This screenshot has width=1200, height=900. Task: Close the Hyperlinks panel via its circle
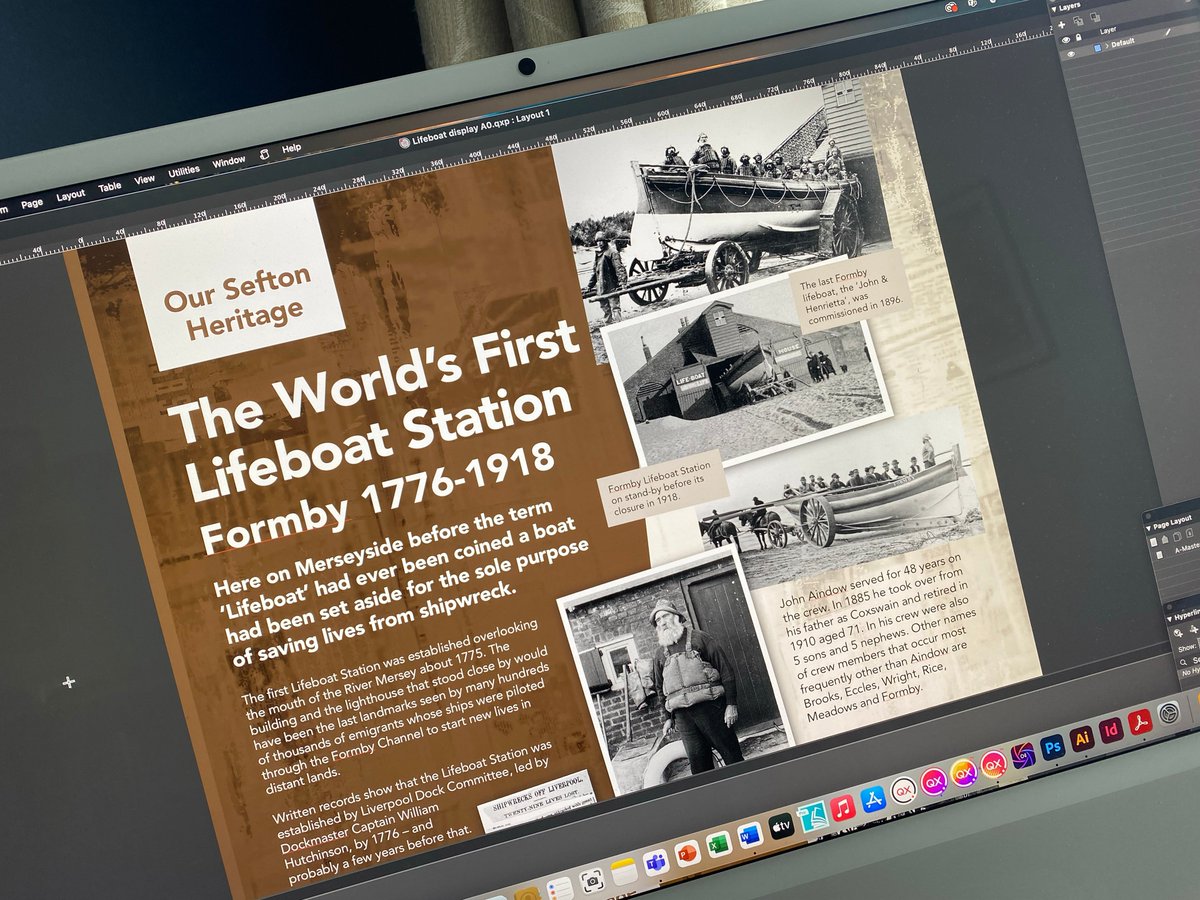coord(1169,607)
